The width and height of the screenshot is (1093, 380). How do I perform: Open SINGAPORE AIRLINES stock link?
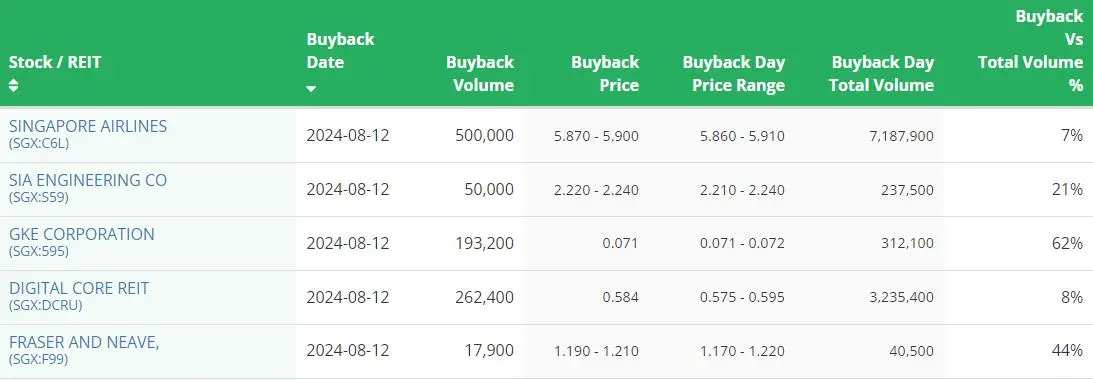coord(88,126)
